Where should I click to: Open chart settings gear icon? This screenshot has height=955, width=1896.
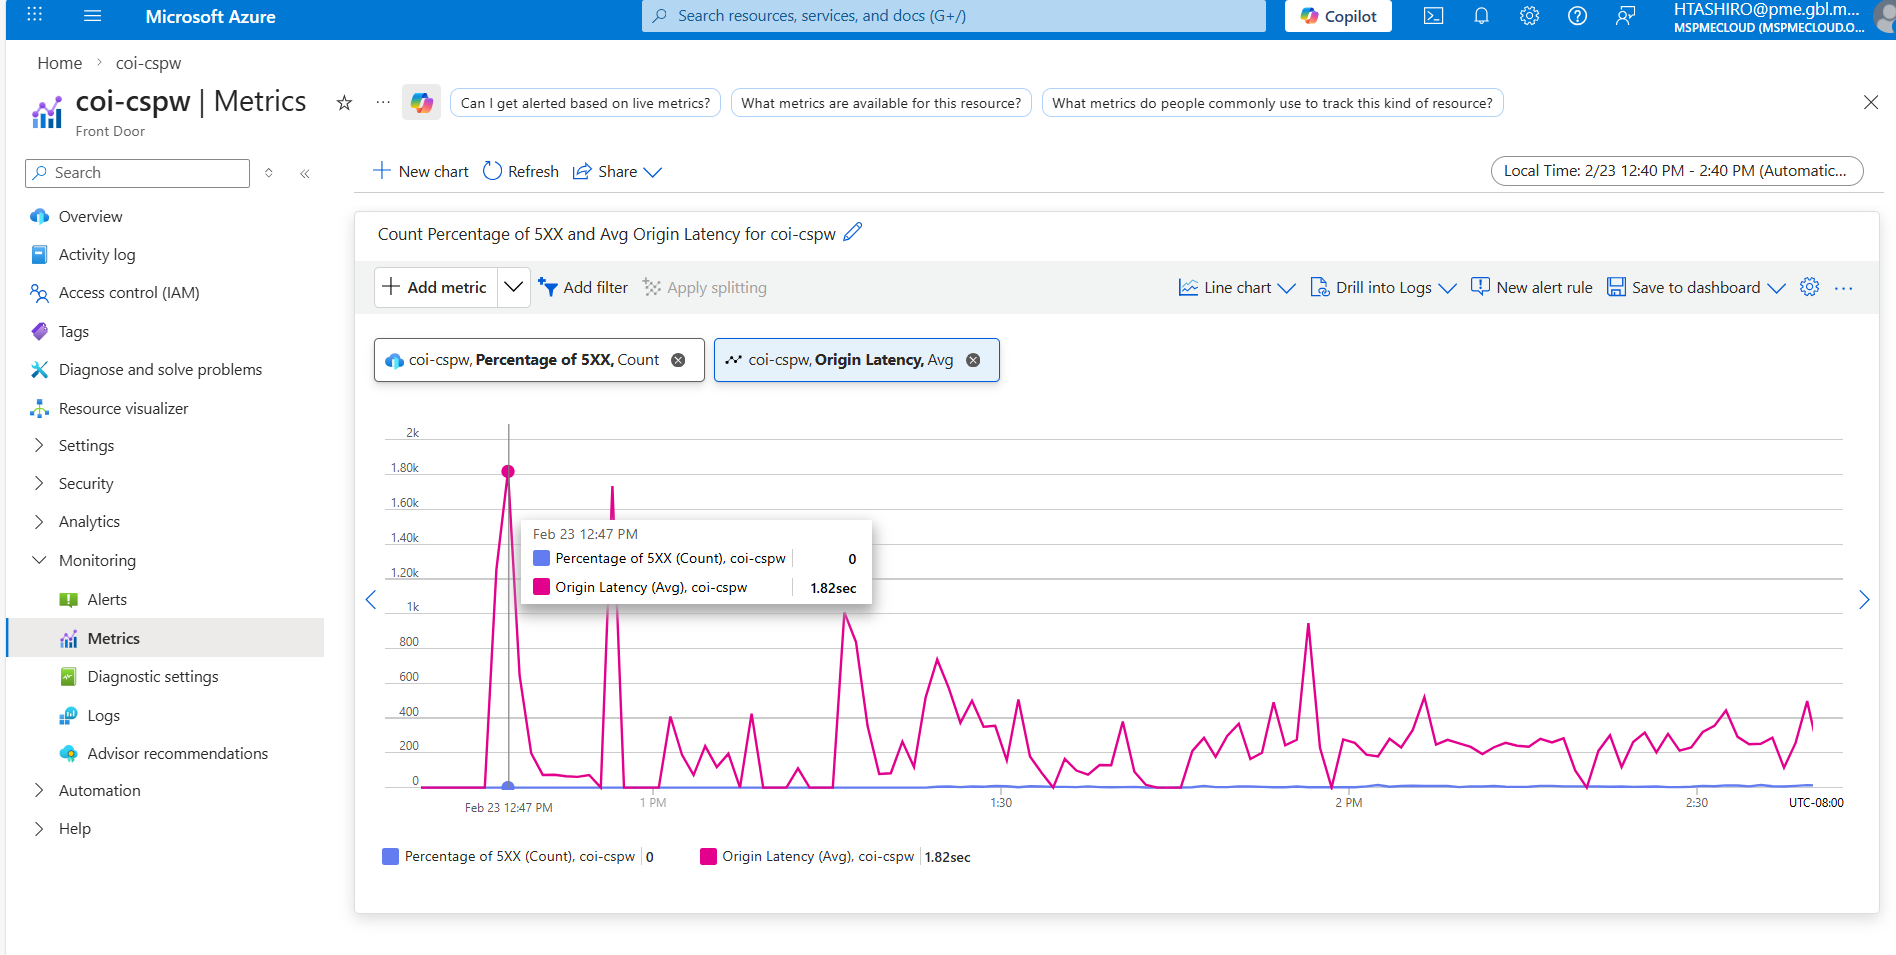(1809, 287)
